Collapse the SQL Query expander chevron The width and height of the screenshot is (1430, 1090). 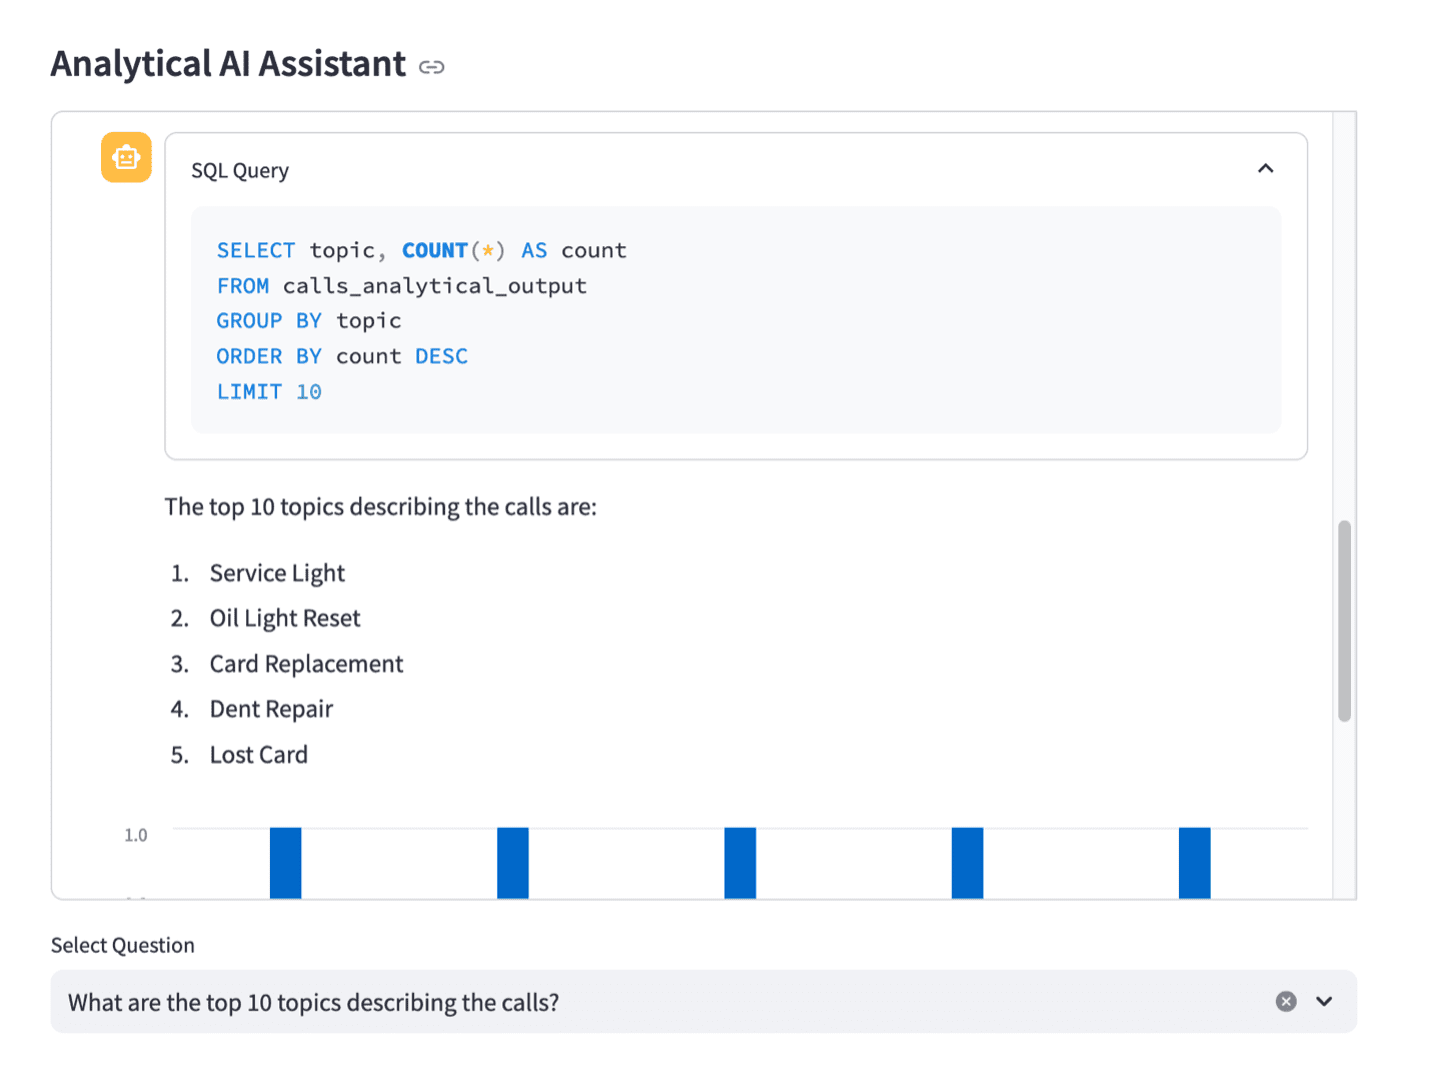pyautogui.click(x=1265, y=169)
